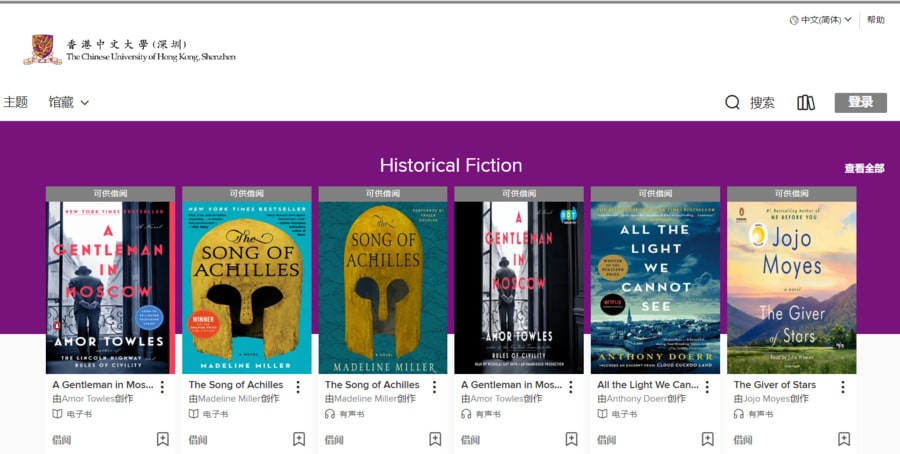Open A Gentleman in Moscow audiobook cover
Screen dimensions: 900x454
point(519,288)
